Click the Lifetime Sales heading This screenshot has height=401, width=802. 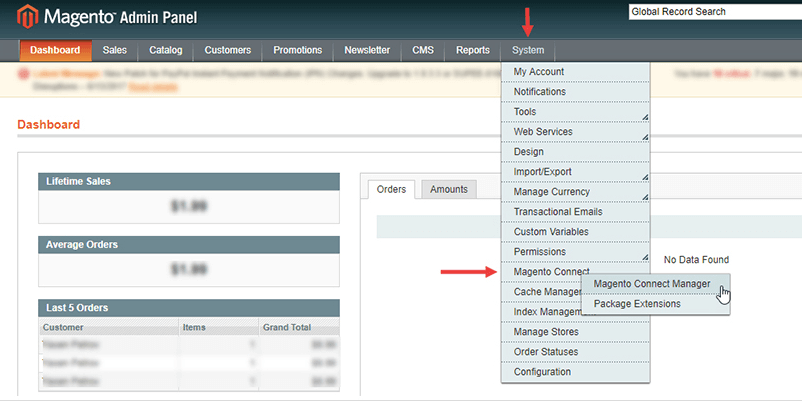click(78, 182)
